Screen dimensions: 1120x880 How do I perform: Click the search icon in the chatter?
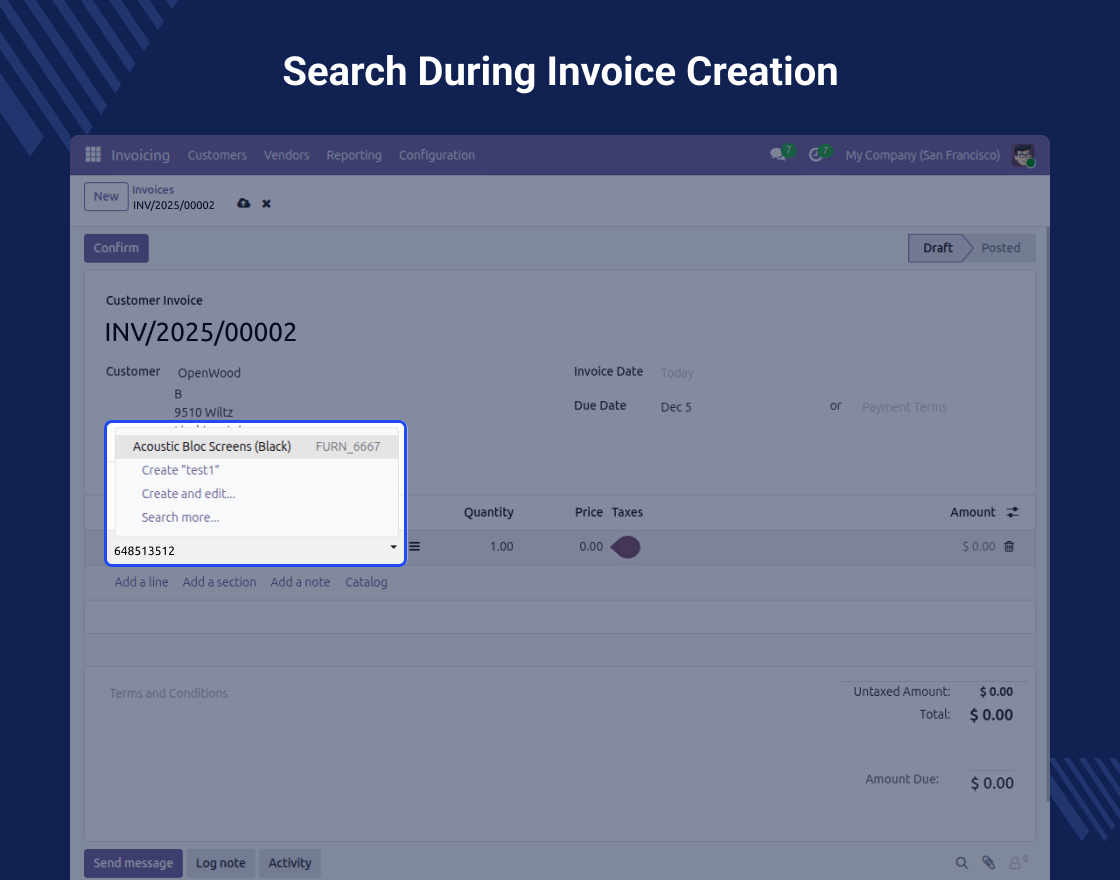click(962, 863)
